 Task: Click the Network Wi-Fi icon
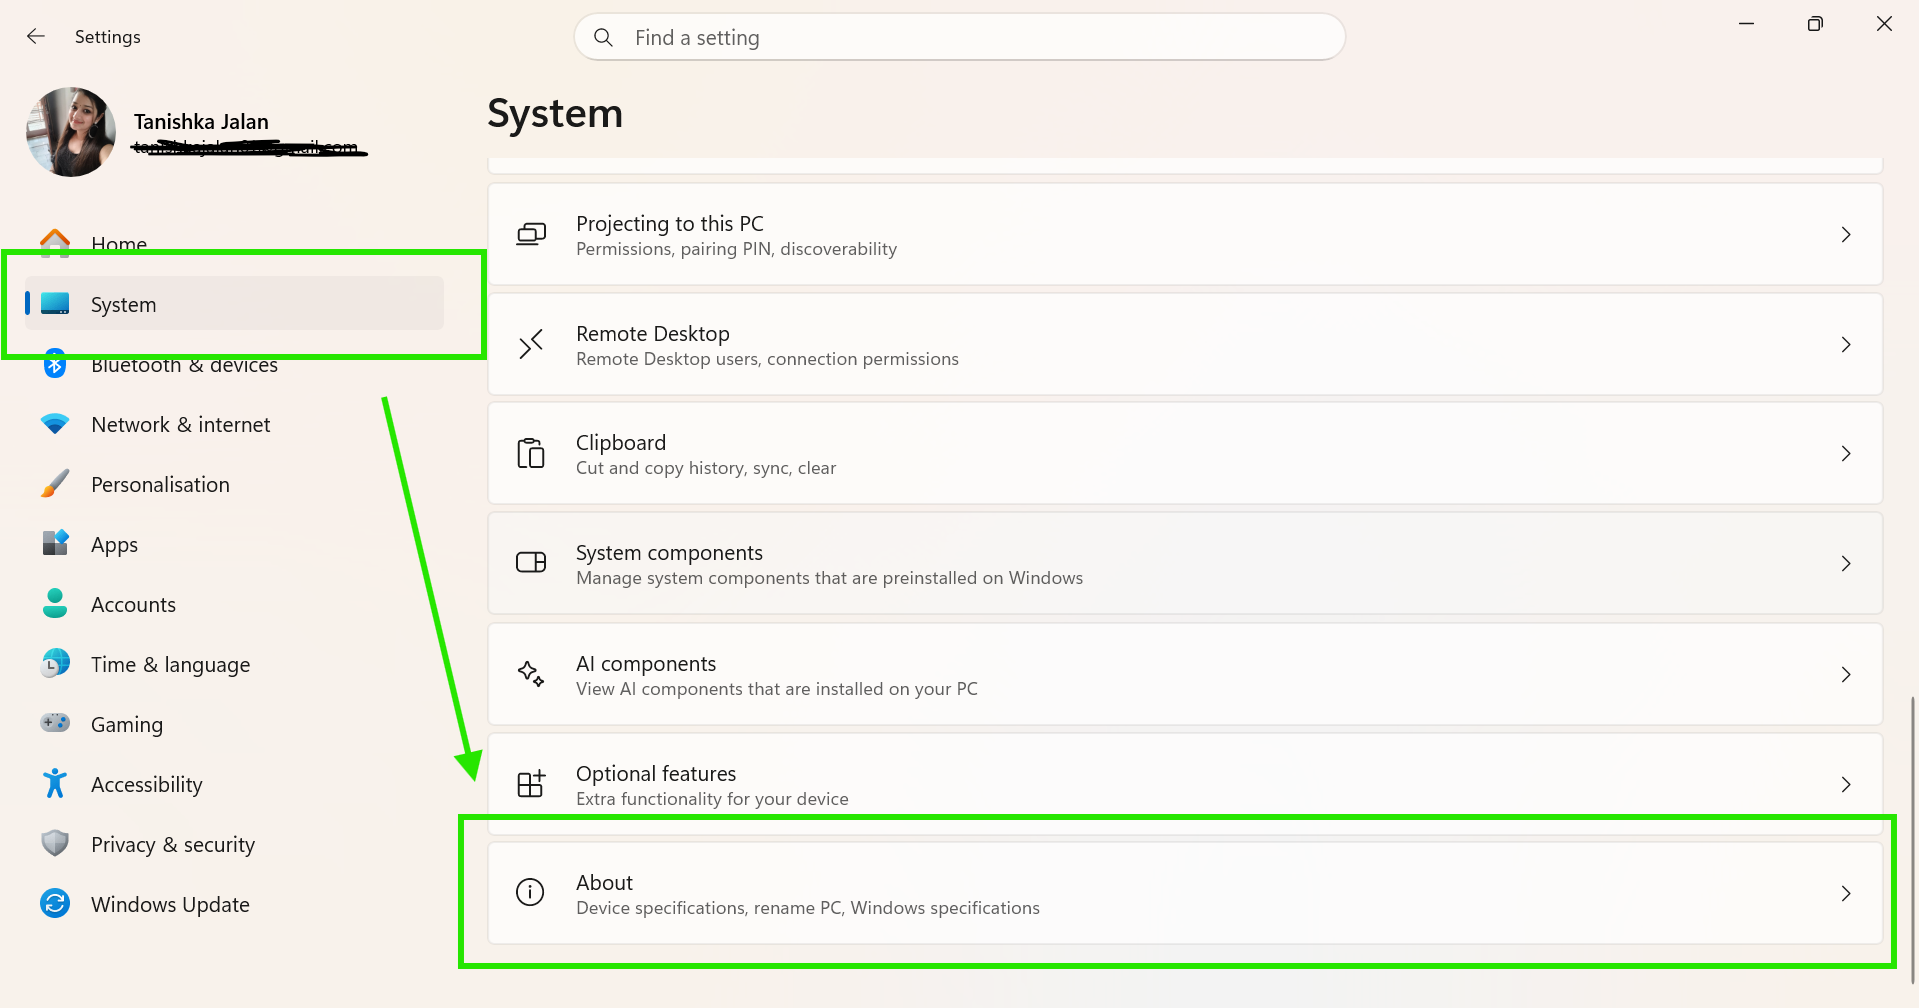tap(55, 424)
